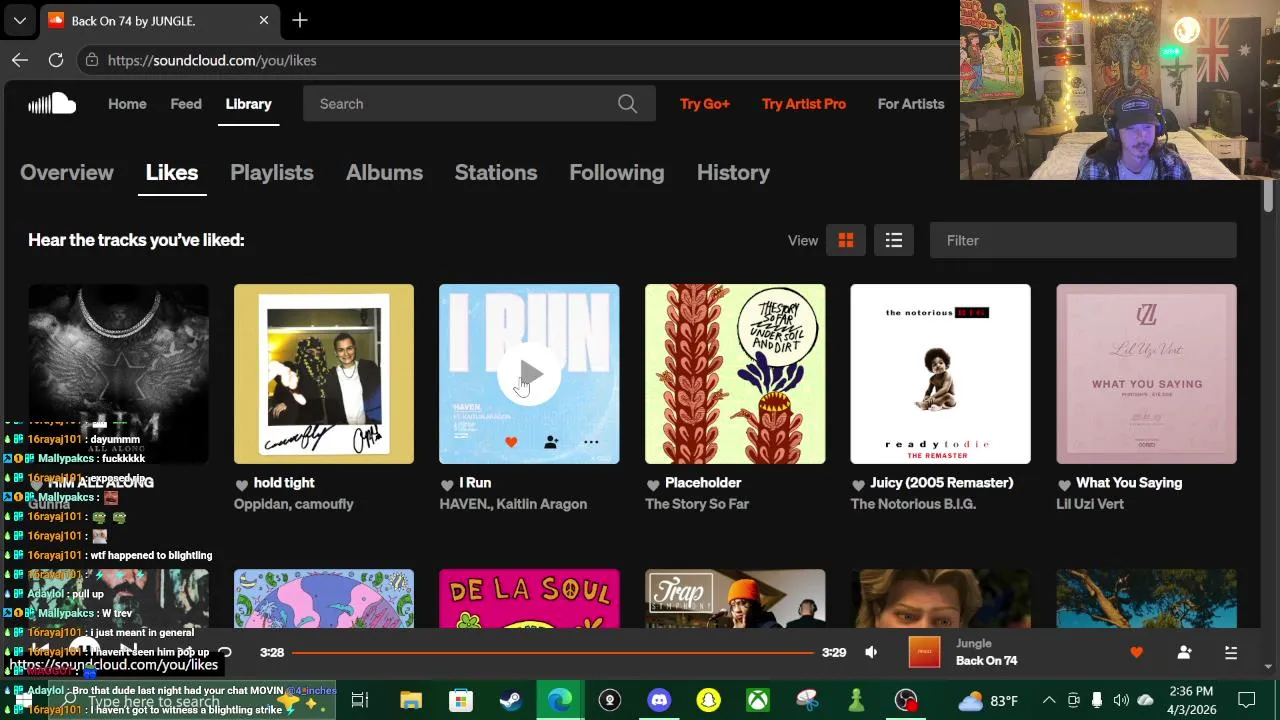Viewport: 1280px width, 720px height.
Task: Switch to grid view
Action: (x=846, y=240)
